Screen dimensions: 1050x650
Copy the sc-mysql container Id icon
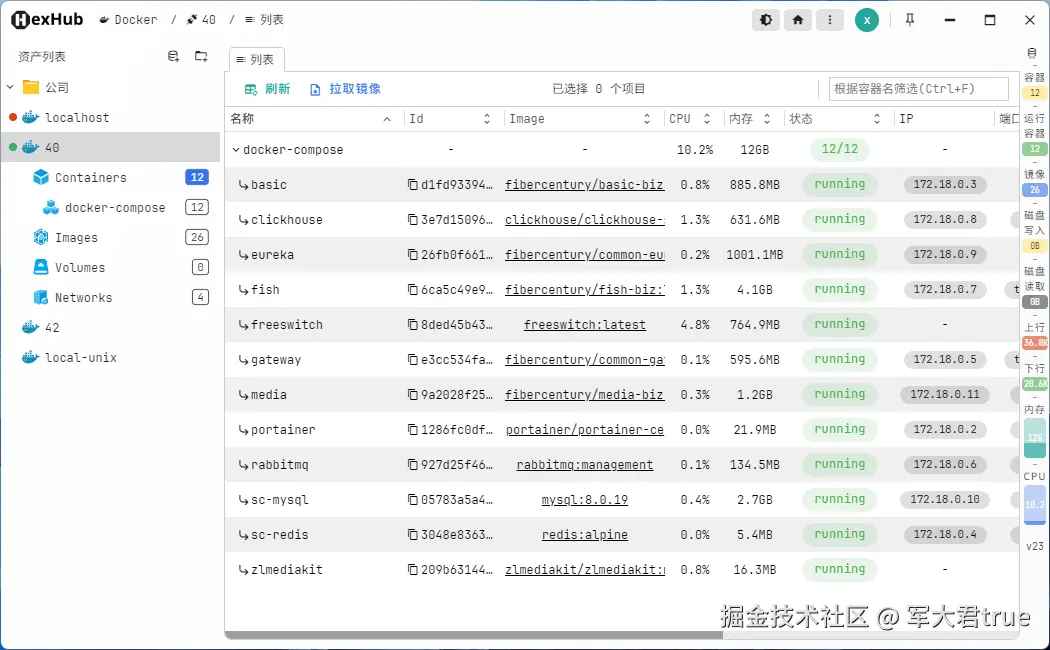(413, 500)
